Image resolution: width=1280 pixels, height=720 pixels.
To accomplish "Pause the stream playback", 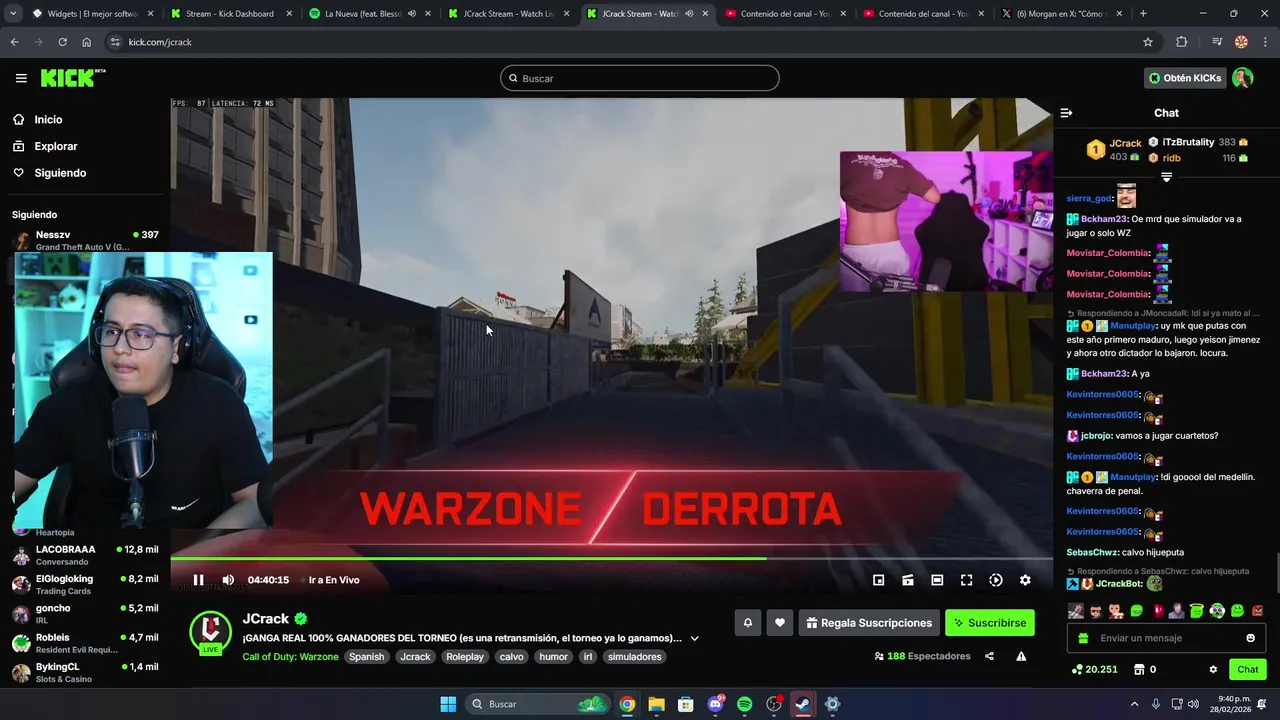I will (198, 580).
